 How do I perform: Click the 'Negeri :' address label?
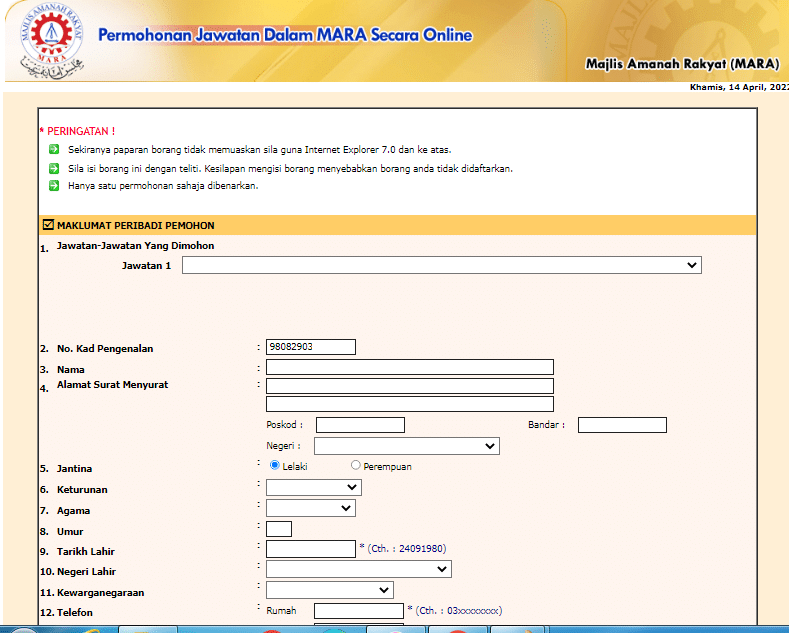pos(283,446)
